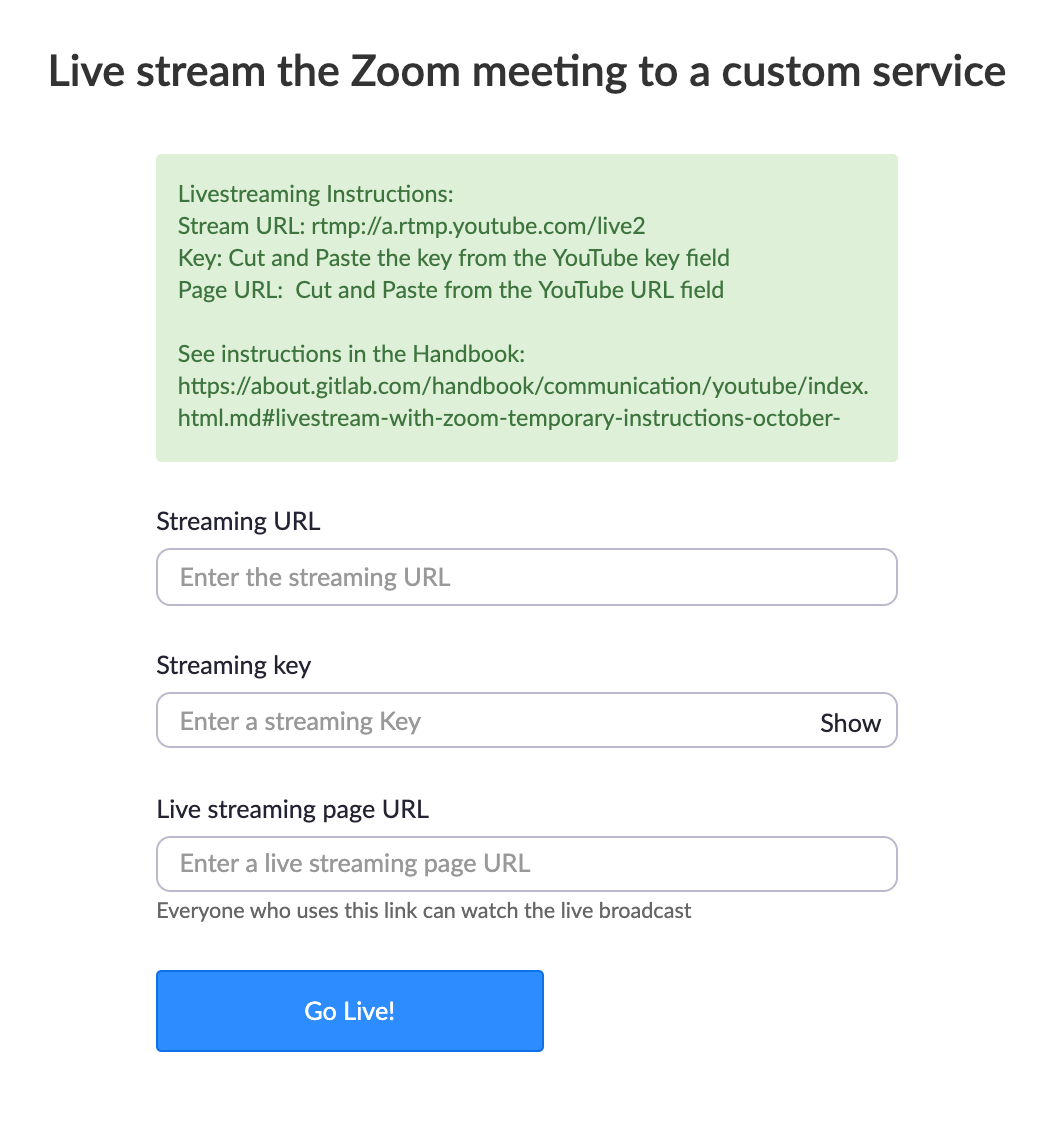Click the "Key: Cut and Paste" instruction line
The height and width of the screenshot is (1130, 1054).
(x=454, y=258)
